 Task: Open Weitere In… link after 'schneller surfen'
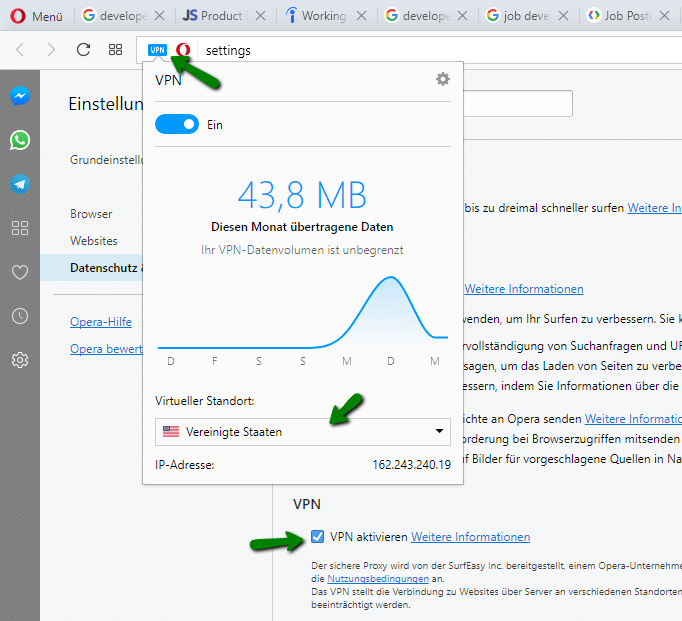[x=654, y=208]
